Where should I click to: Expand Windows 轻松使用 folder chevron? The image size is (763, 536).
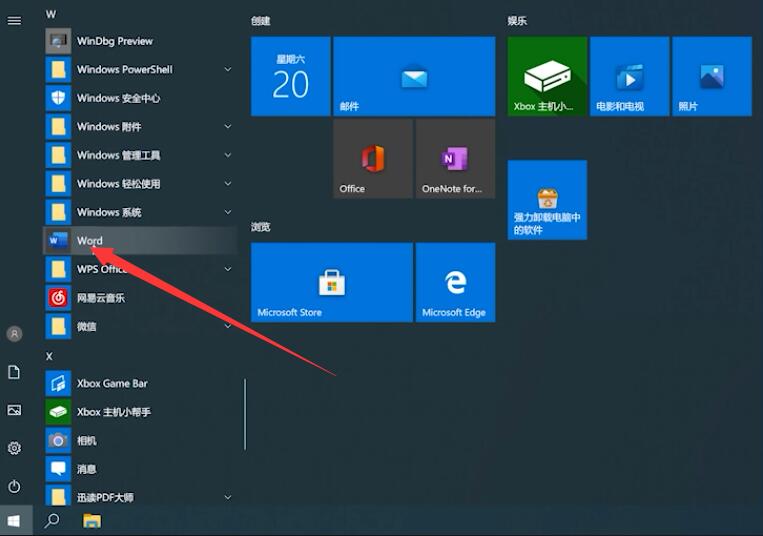click(x=227, y=184)
